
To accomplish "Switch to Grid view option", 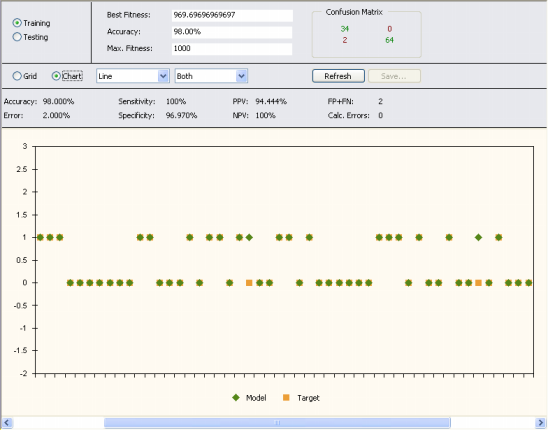I will (x=17, y=76).
